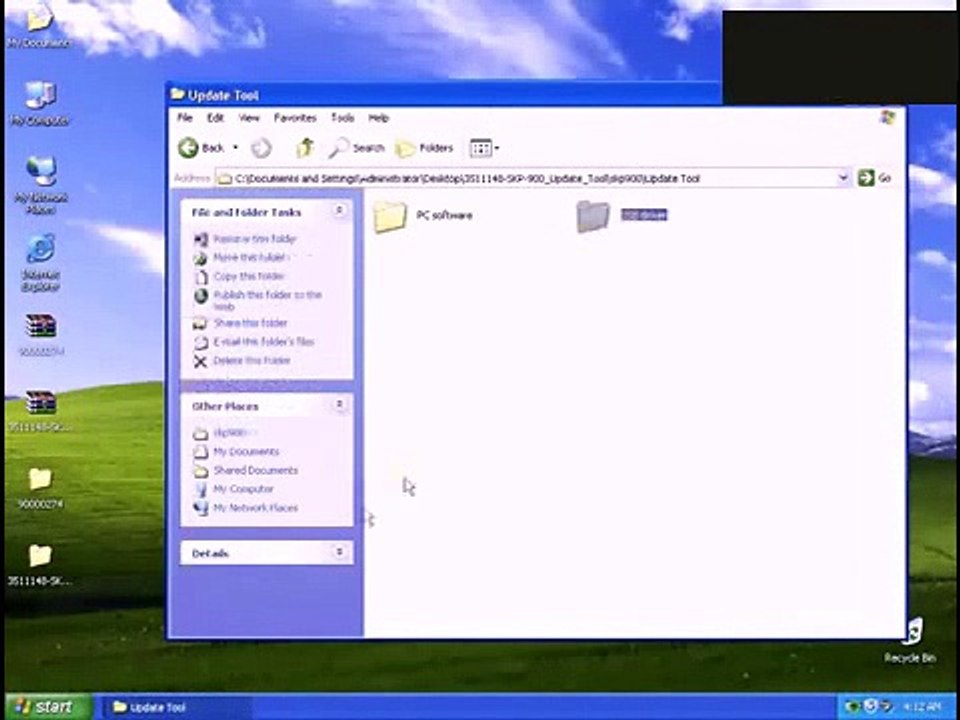Click the Forward arrow button
Image resolution: width=960 pixels, height=720 pixels.
point(261,148)
